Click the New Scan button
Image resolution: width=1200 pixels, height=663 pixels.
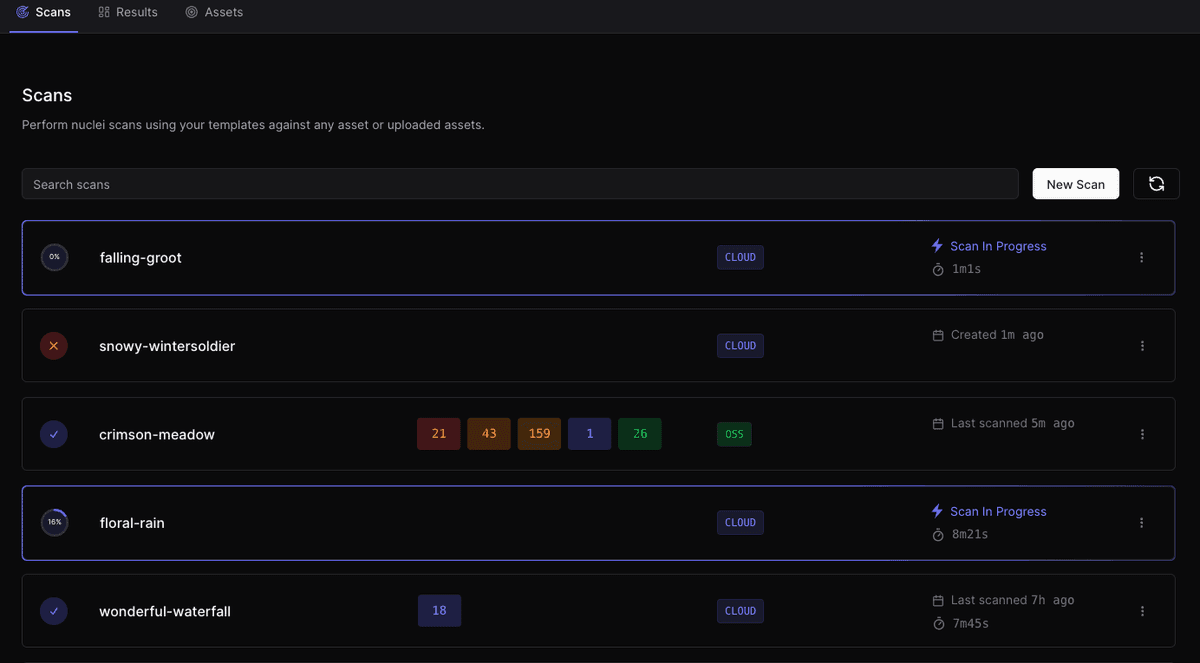click(1075, 184)
